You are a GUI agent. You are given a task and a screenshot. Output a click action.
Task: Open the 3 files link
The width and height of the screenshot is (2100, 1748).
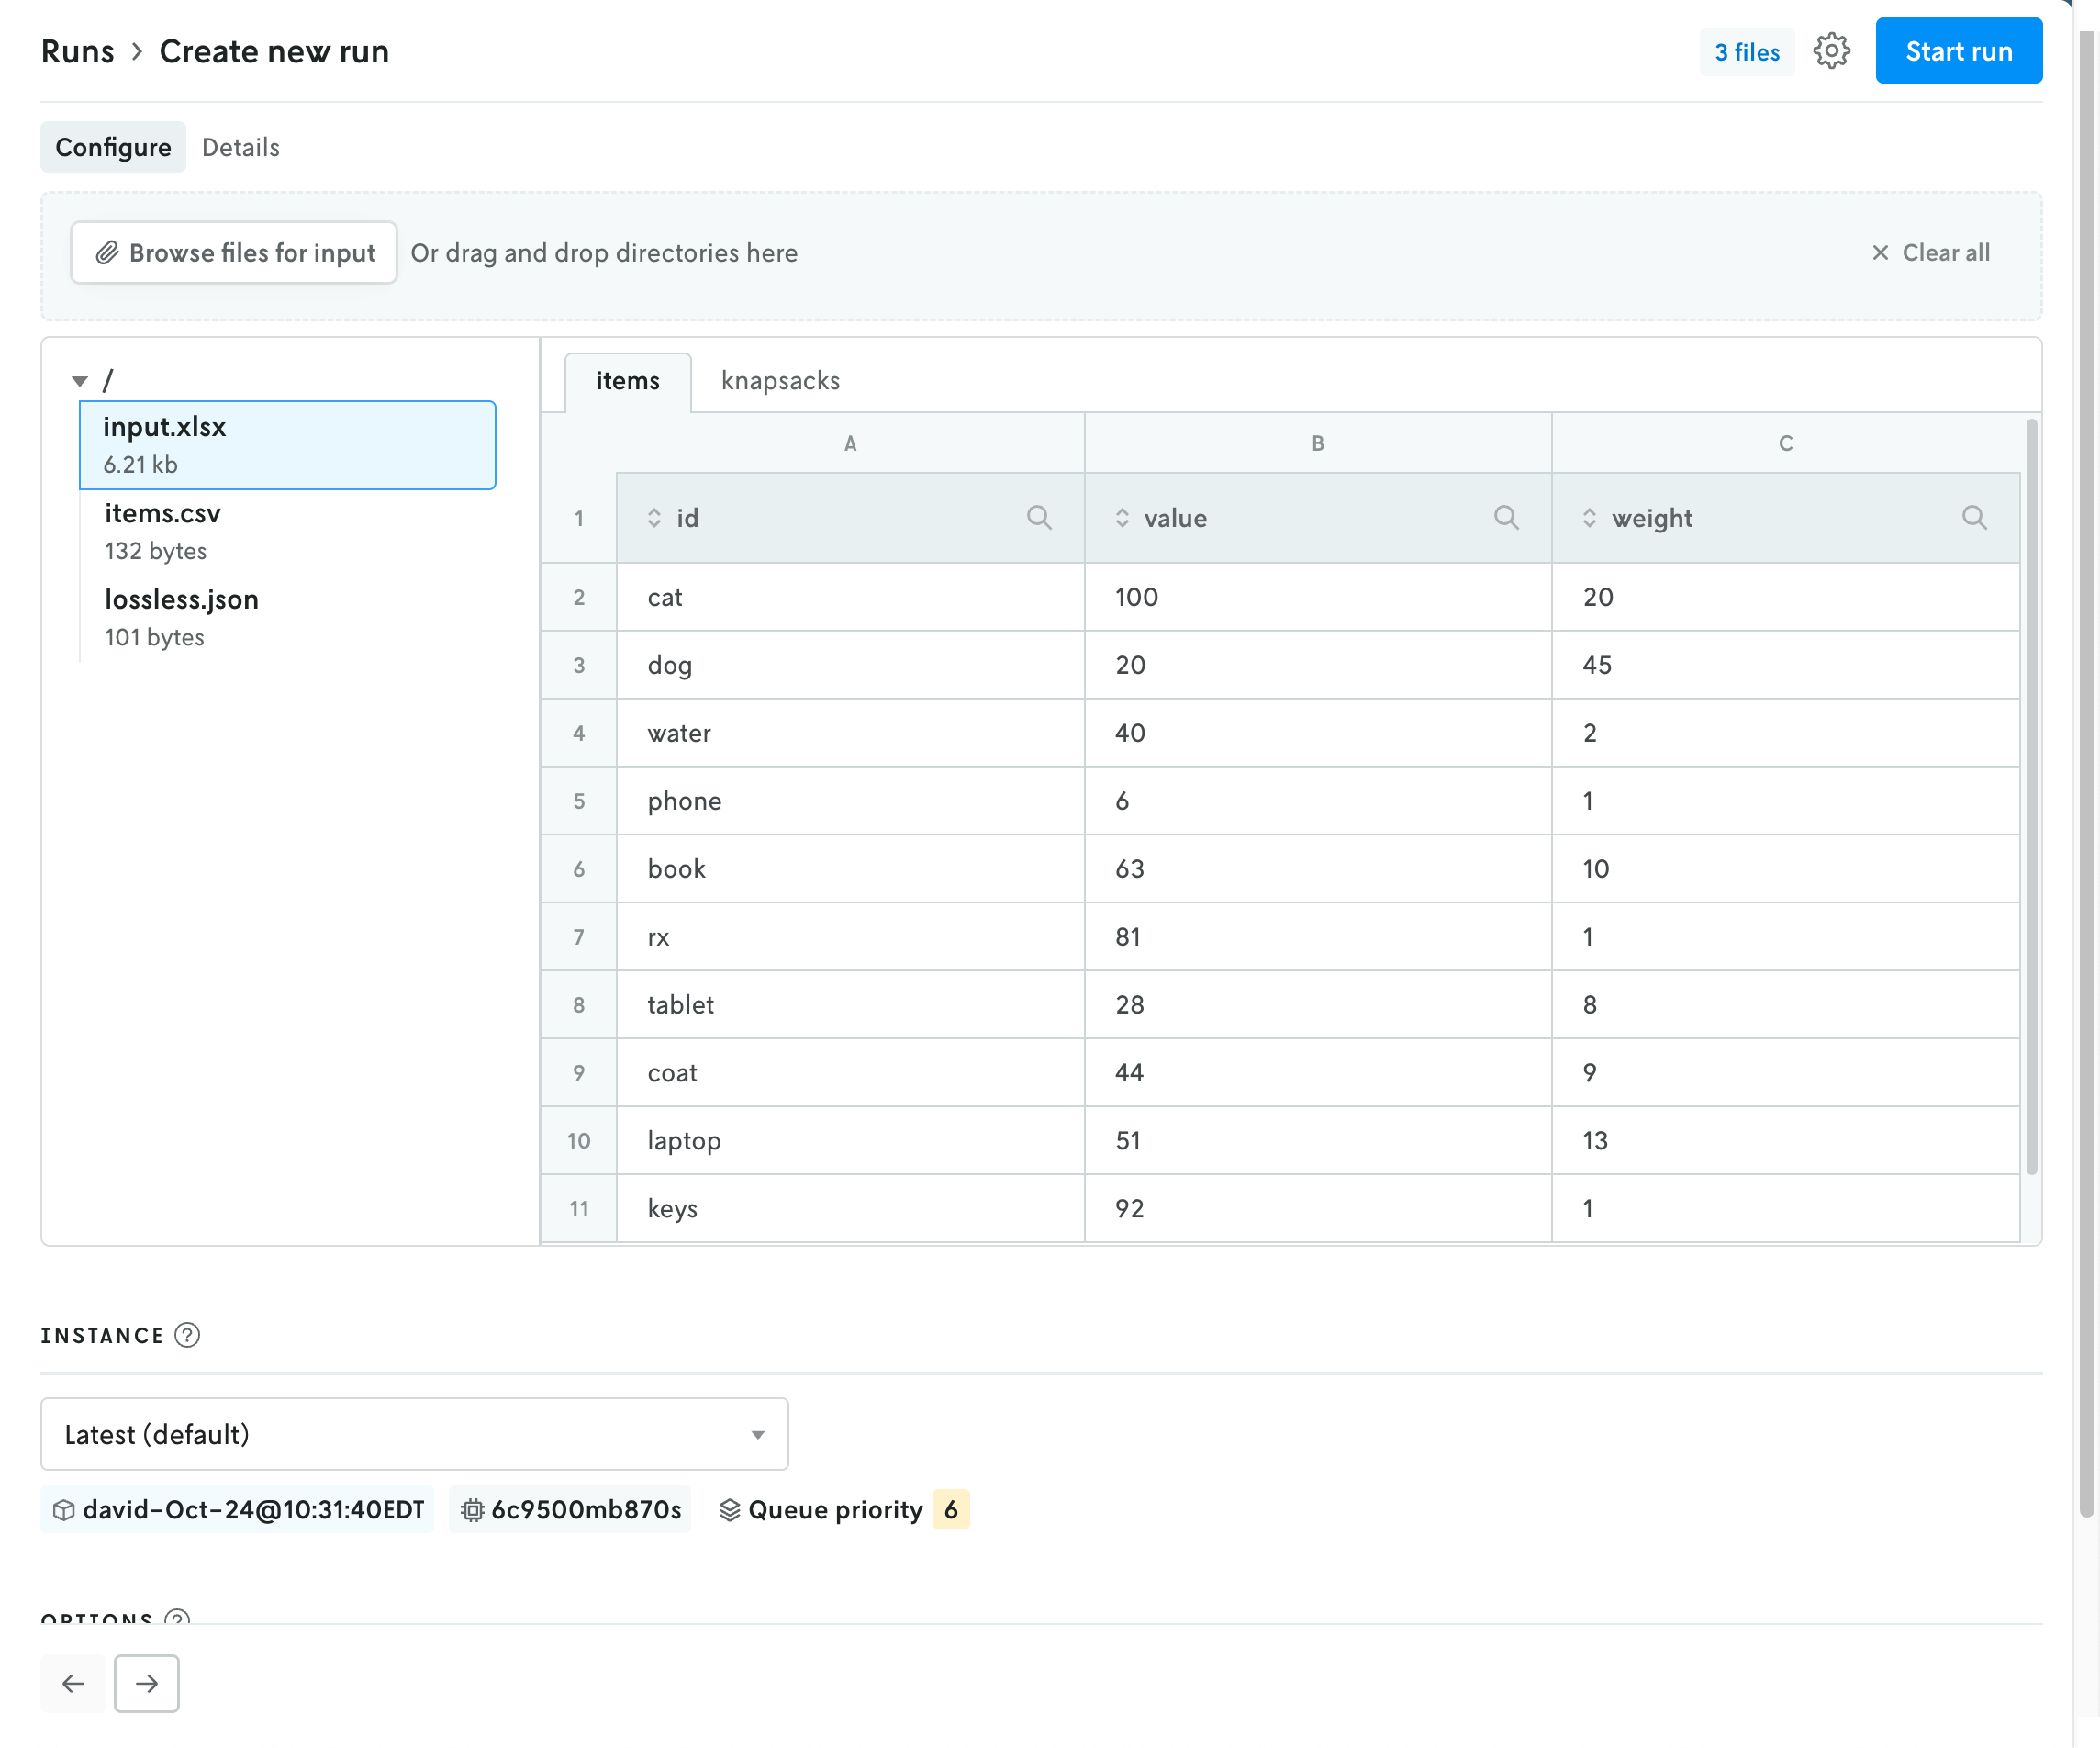coord(1746,51)
